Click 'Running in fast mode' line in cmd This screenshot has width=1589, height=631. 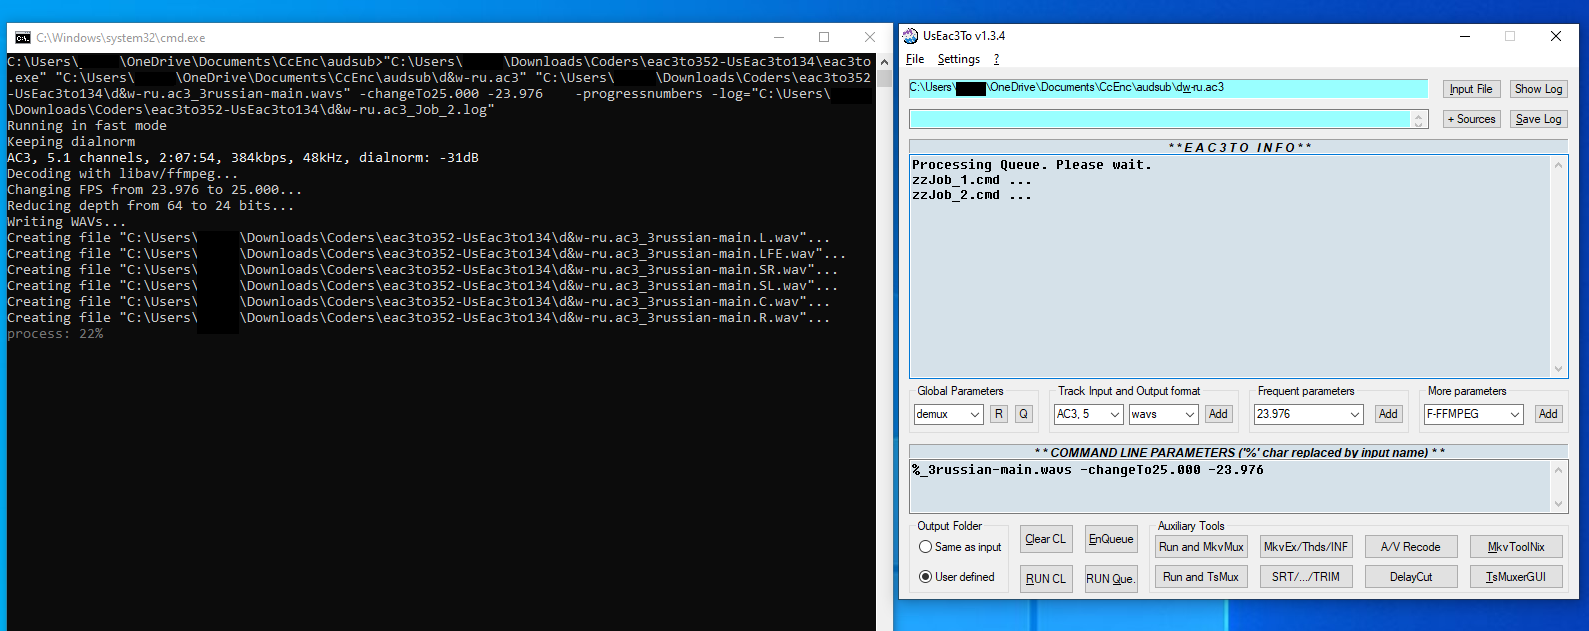(x=87, y=126)
